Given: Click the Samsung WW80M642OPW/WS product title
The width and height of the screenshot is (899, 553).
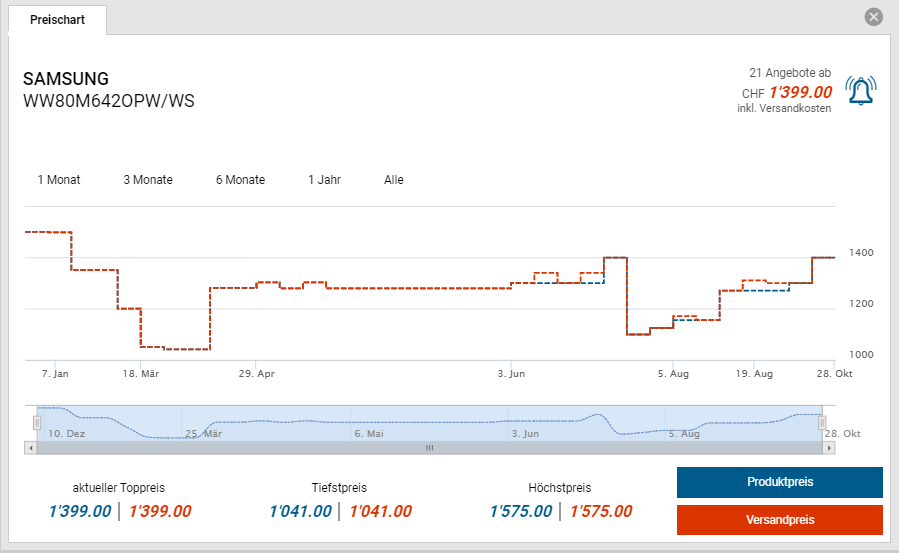Looking at the screenshot, I should pos(108,90).
